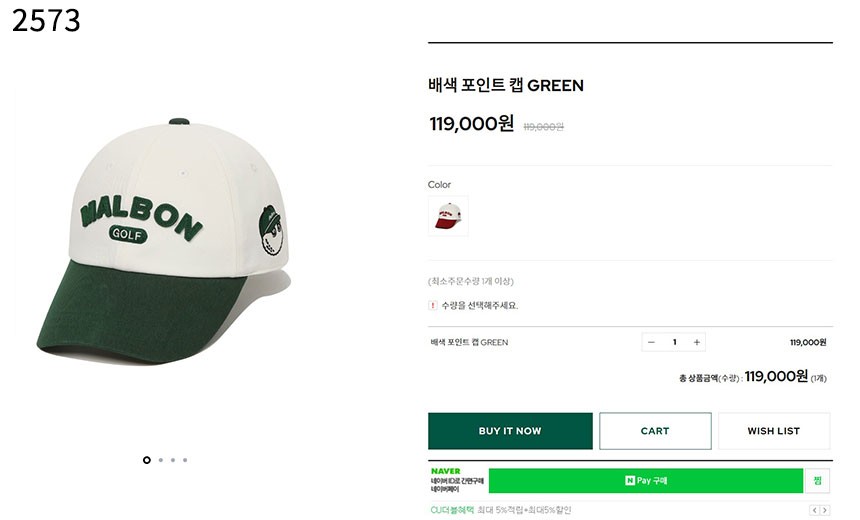The width and height of the screenshot is (860, 520).
Task: Show next Naver benefit with right arrow
Action: point(825,511)
